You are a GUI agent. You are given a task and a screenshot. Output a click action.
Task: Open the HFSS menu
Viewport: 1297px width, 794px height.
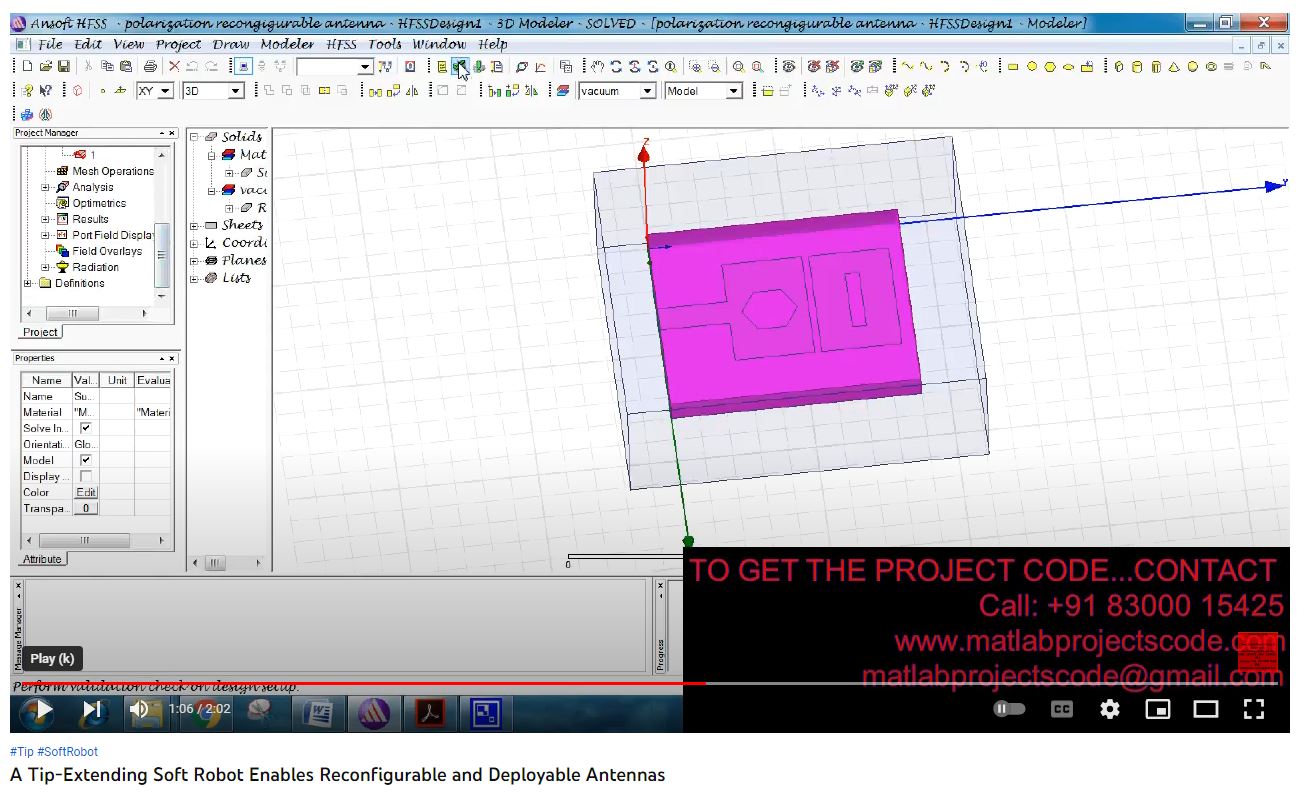click(341, 44)
